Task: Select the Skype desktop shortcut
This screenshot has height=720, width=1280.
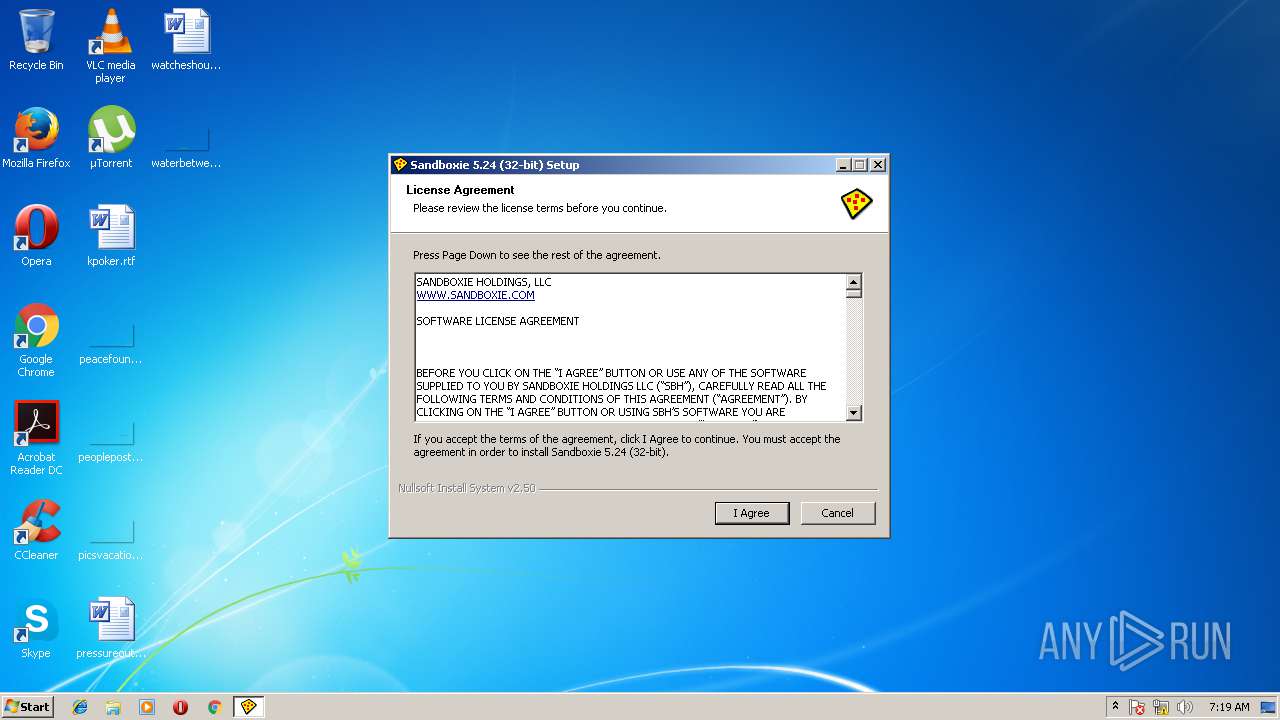Action: [36, 628]
